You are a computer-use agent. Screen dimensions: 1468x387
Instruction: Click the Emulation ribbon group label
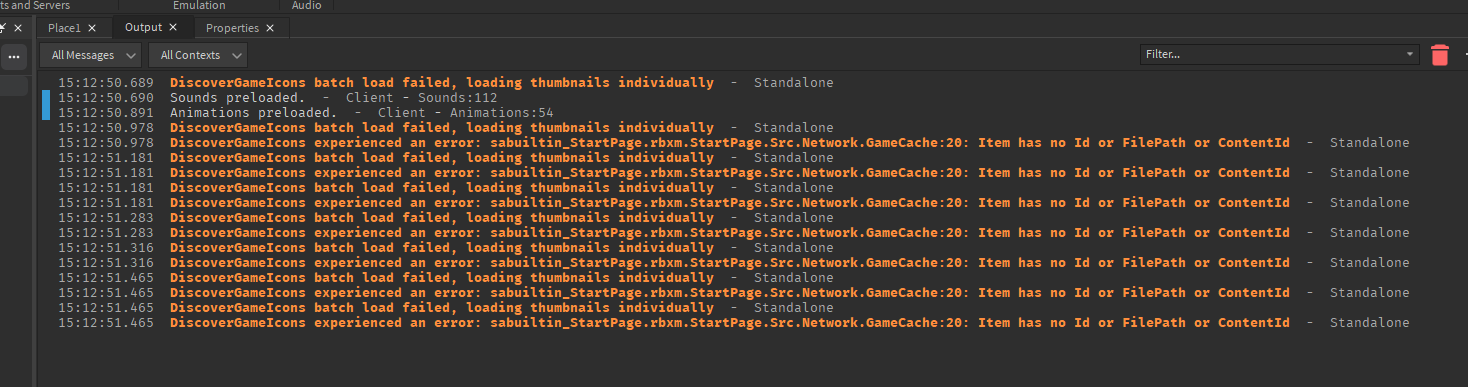click(x=199, y=6)
